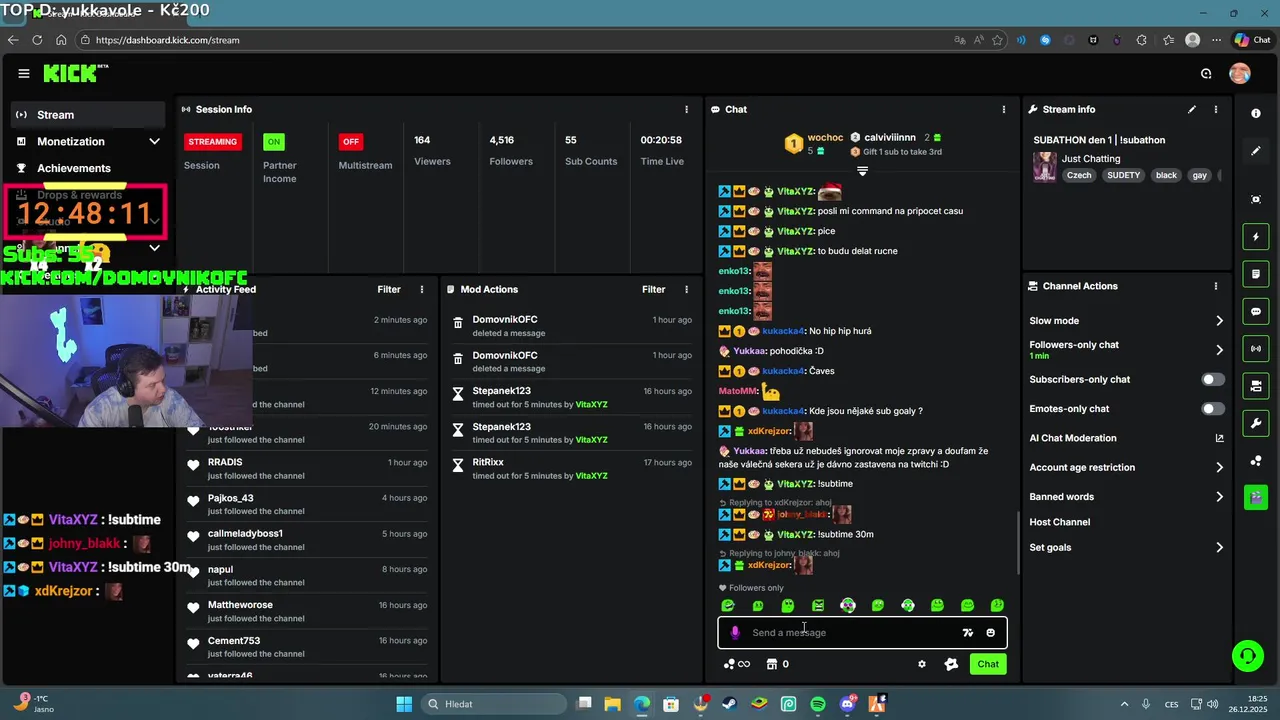
Task: Toggle Emotes-only chat switch
Action: point(1213,408)
